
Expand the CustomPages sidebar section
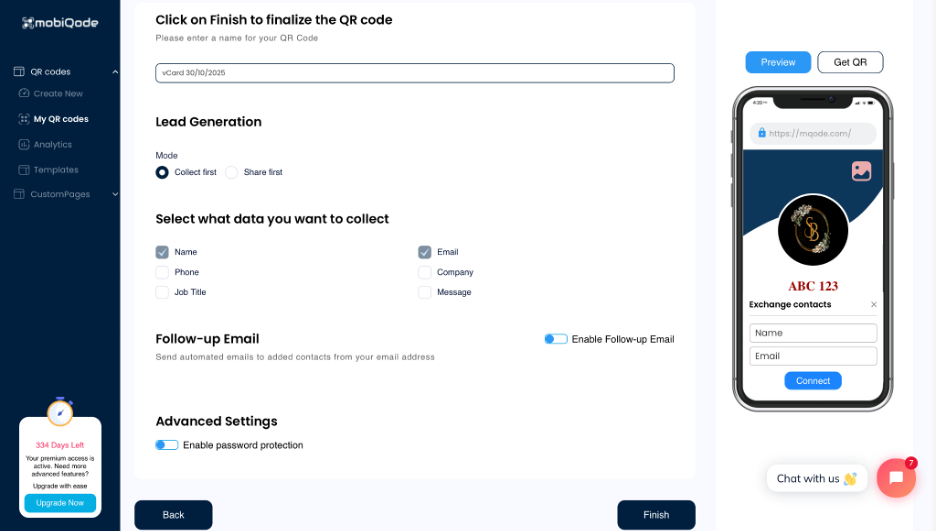(115, 194)
